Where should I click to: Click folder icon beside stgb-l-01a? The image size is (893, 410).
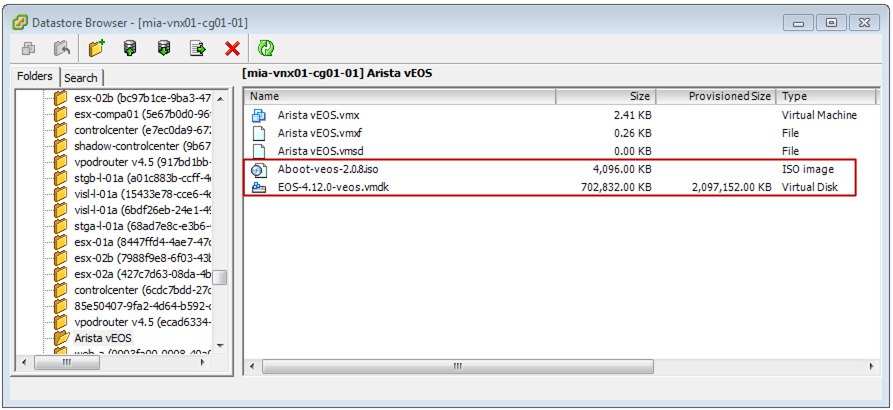(x=61, y=178)
